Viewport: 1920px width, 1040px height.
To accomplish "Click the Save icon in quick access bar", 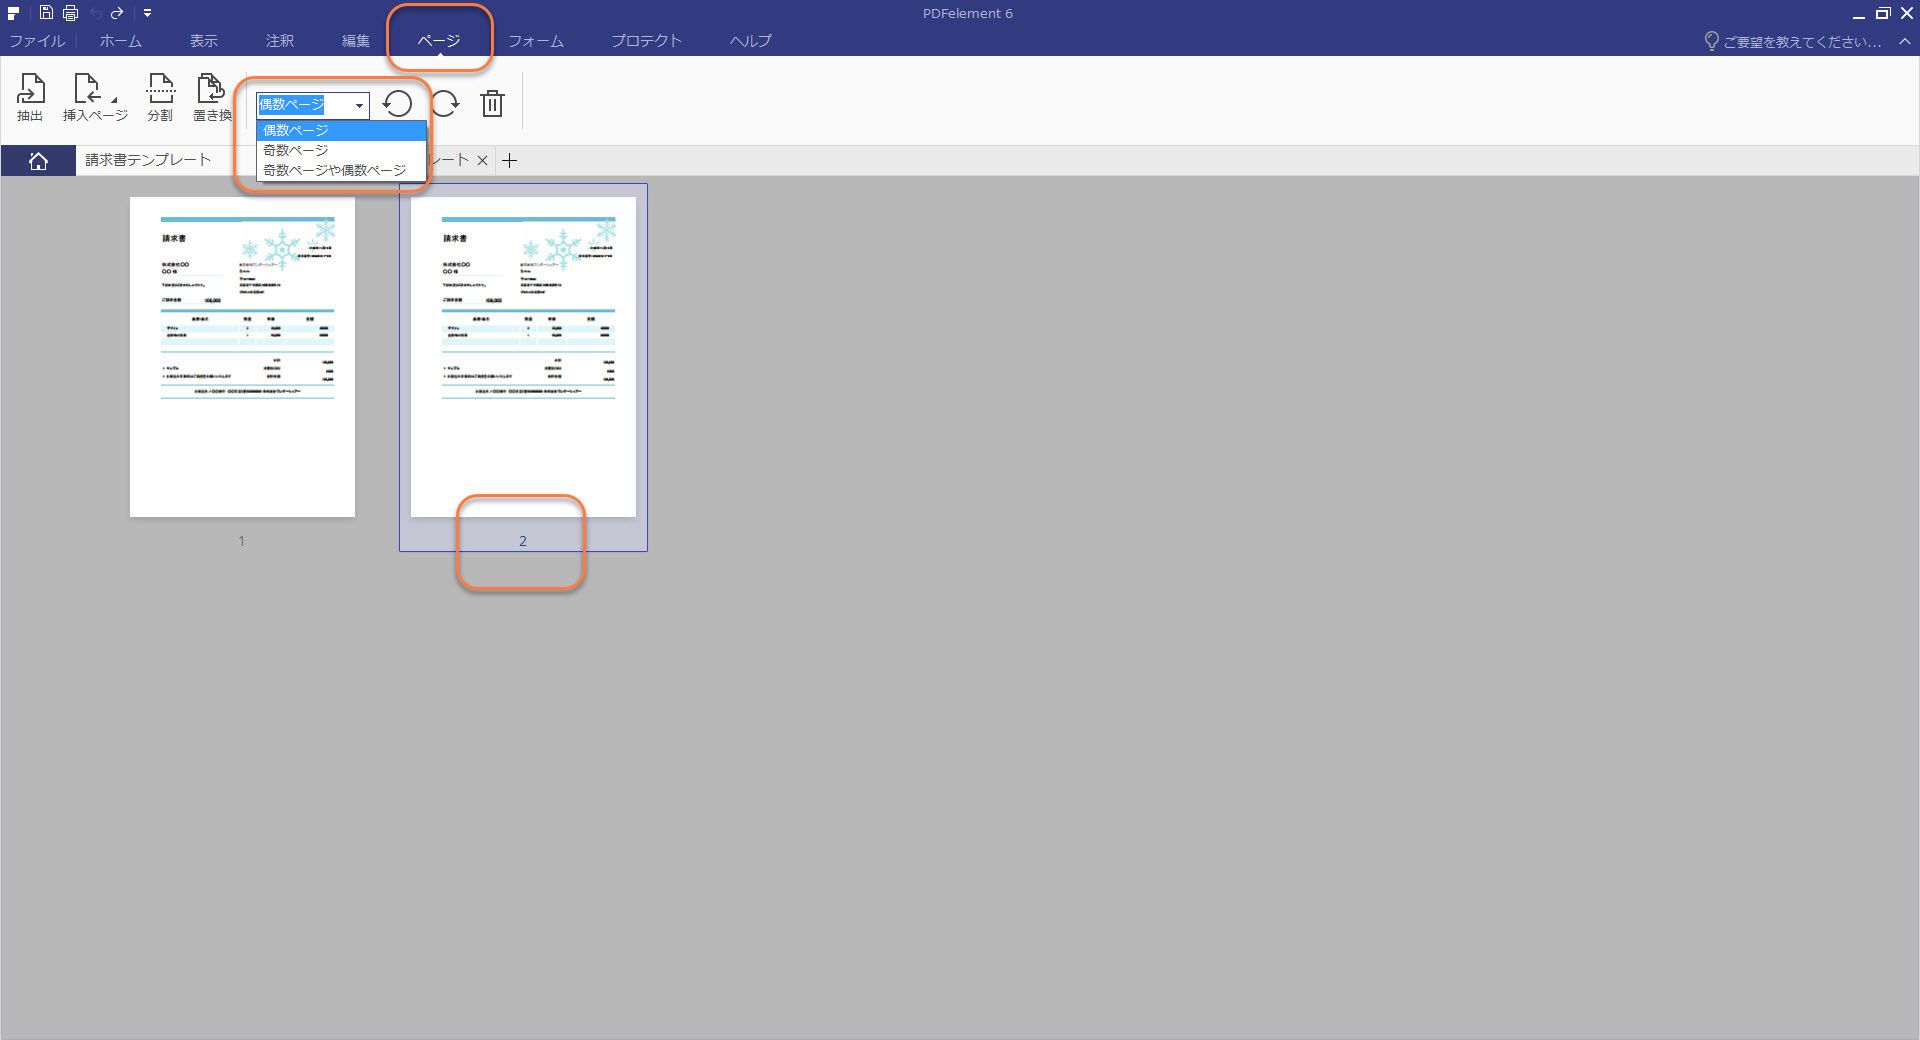I will [46, 13].
